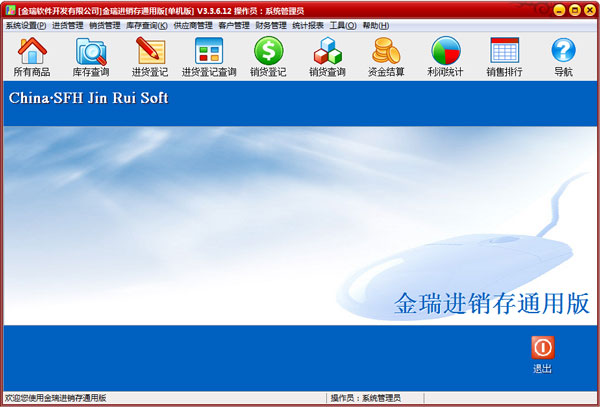Image resolution: width=600 pixels, height=407 pixels.
Task: Click the application icon in title bar
Action: 10,10
